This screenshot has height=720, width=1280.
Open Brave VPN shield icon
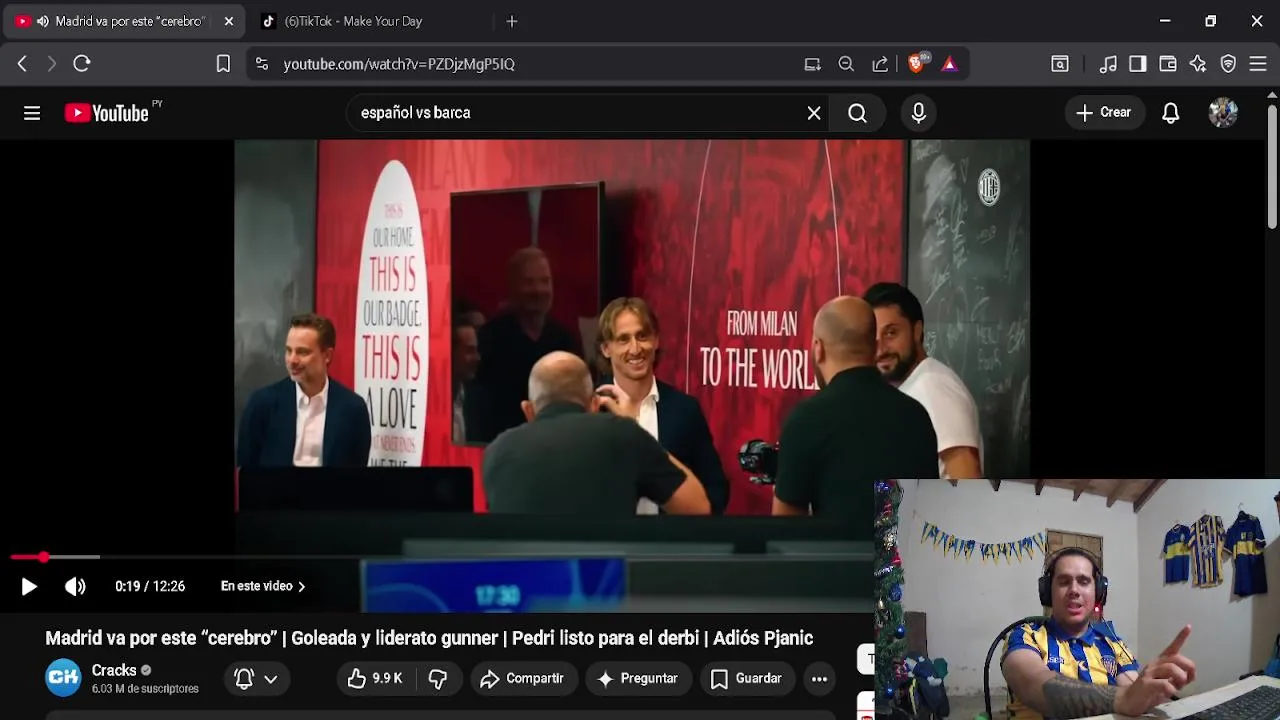tap(1228, 64)
